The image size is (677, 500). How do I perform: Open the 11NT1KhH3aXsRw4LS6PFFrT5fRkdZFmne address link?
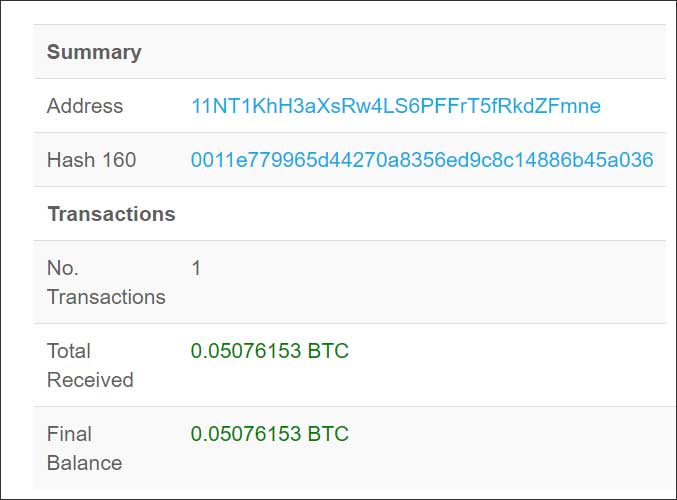tap(396, 106)
